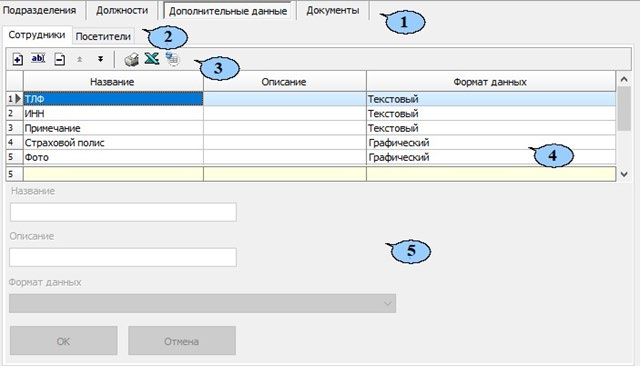Move the selected row down with the arrow icon
The height and width of the screenshot is (368, 641).
[100, 60]
